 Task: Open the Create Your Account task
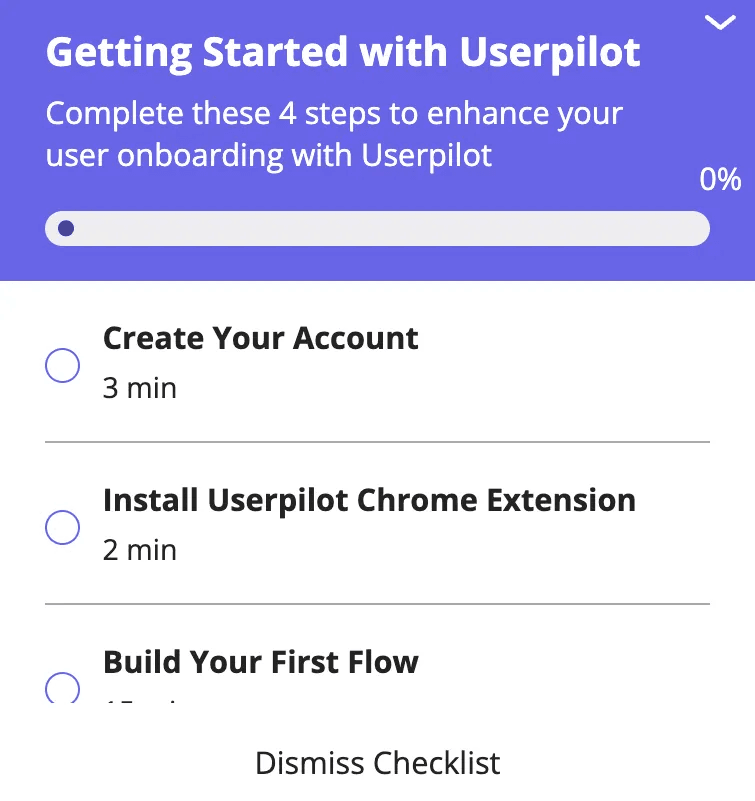[260, 338]
